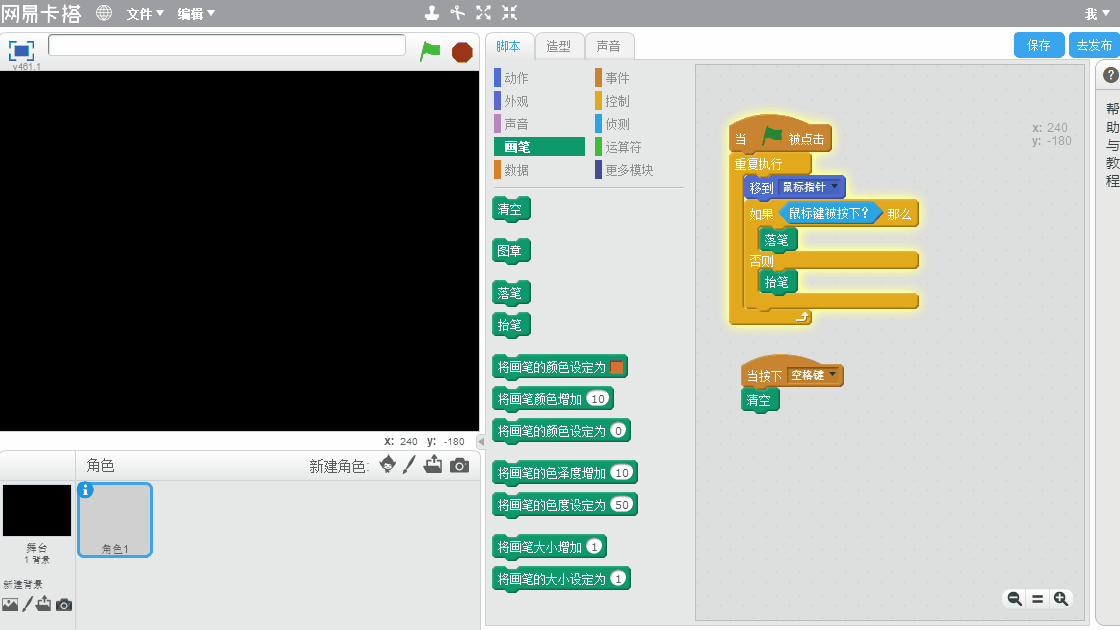The height and width of the screenshot is (630, 1120).
Task: Select the shrink sprite tool
Action: click(x=509, y=12)
